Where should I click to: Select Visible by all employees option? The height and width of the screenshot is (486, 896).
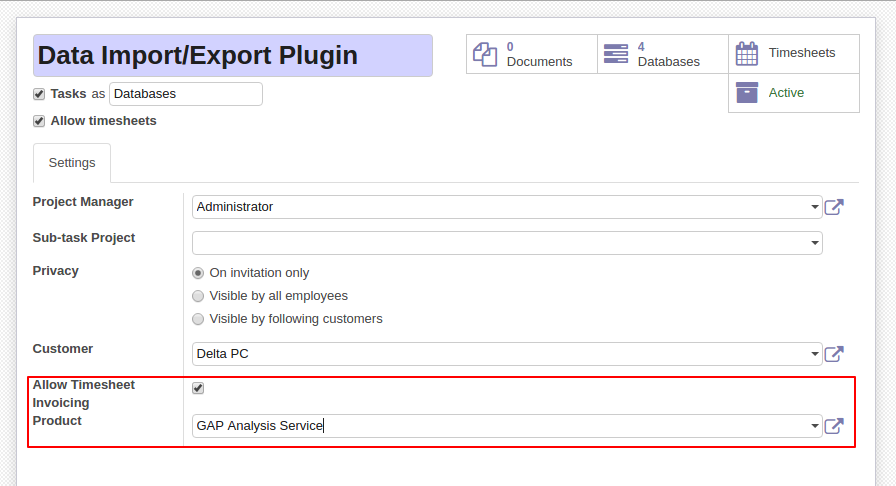pos(198,296)
